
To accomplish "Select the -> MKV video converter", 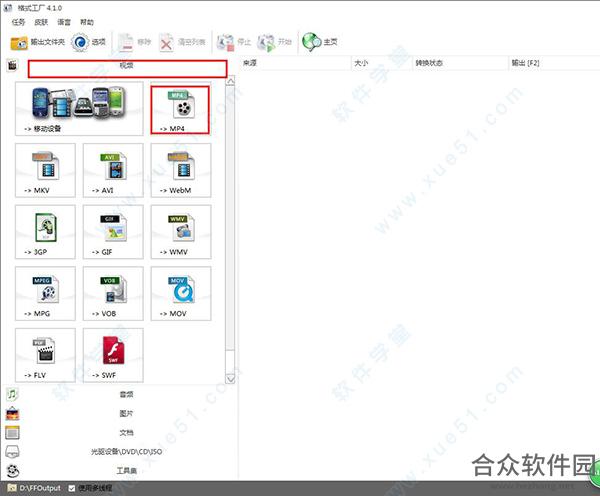I will pyautogui.click(x=46, y=170).
